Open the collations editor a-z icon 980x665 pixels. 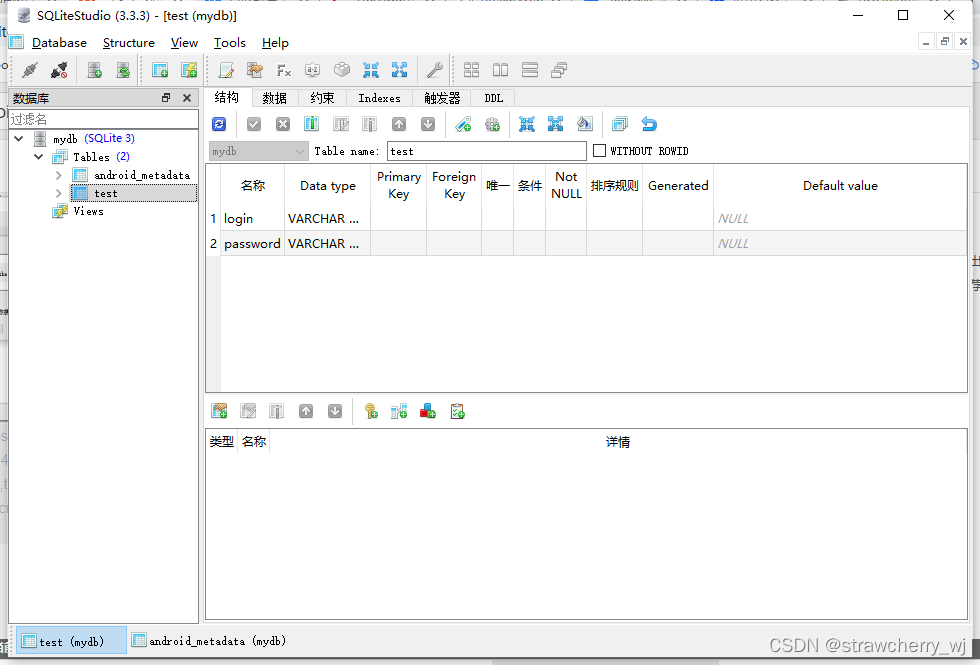click(x=312, y=70)
